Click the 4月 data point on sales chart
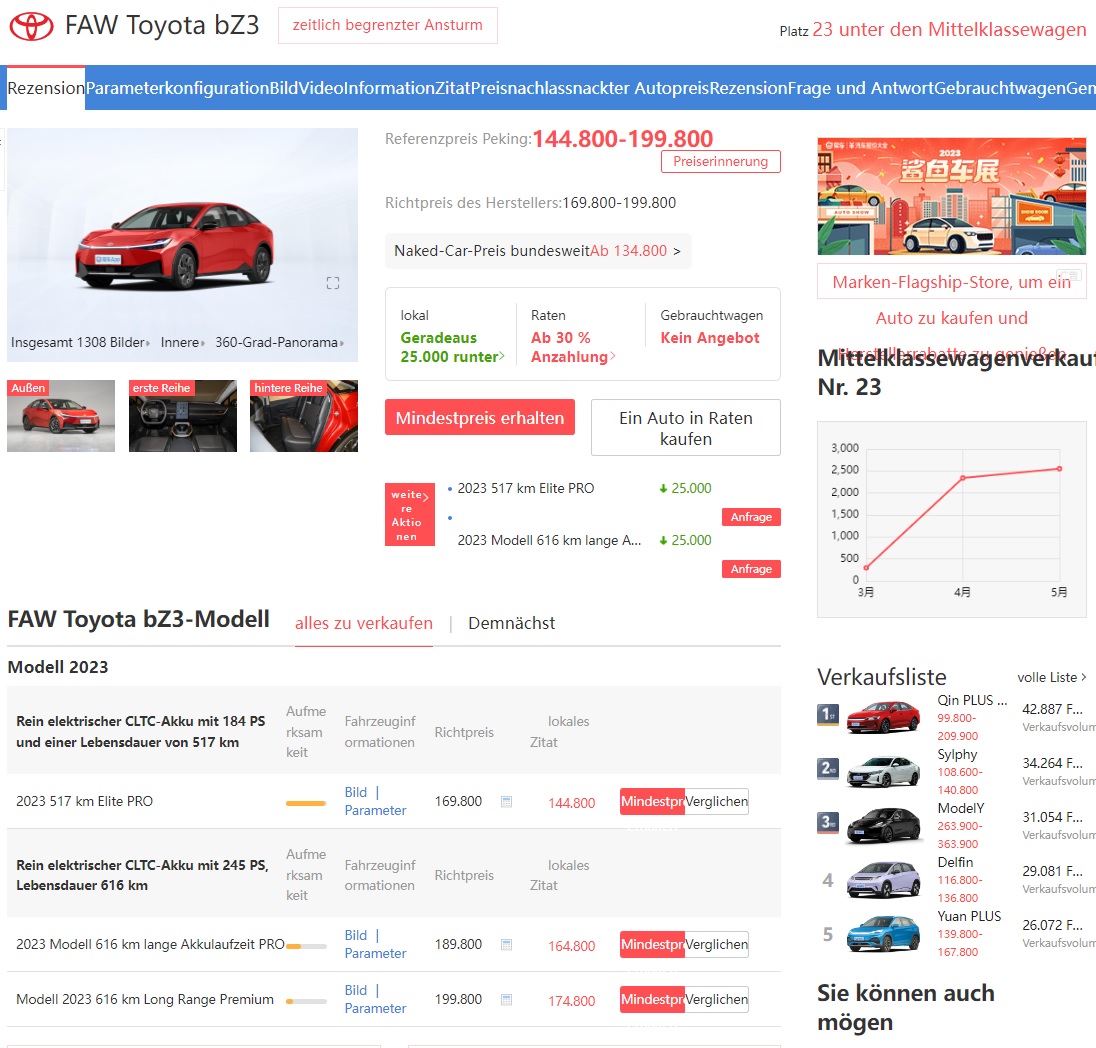 [962, 478]
